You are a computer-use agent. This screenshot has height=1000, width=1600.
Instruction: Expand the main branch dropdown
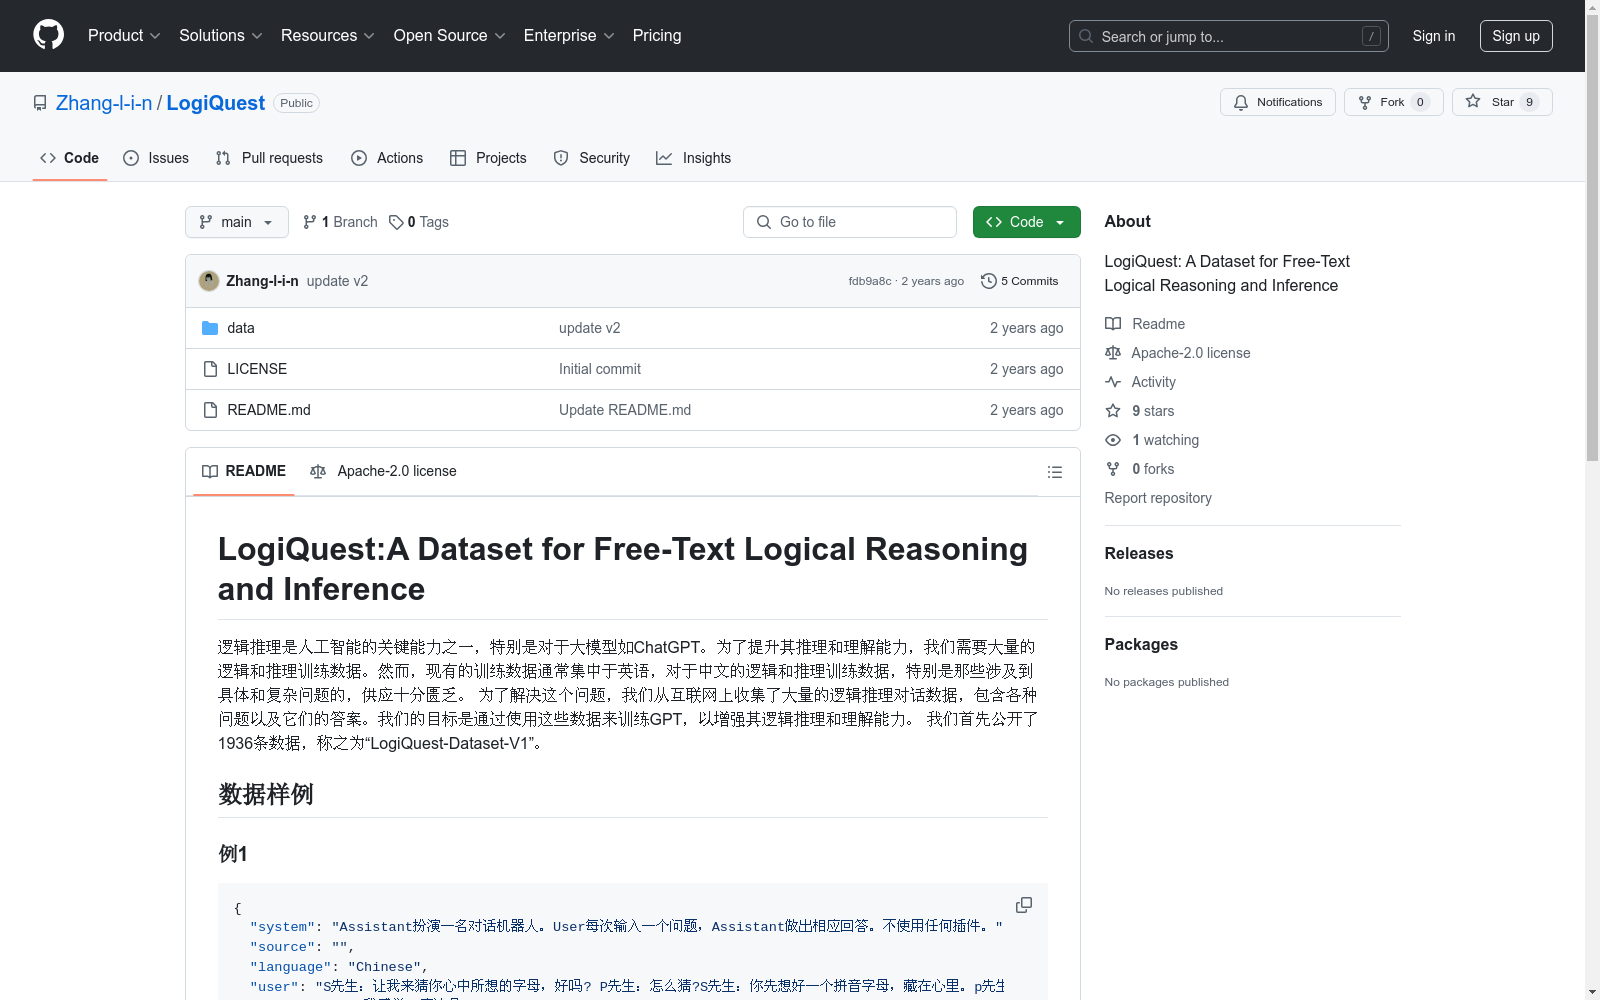[236, 222]
